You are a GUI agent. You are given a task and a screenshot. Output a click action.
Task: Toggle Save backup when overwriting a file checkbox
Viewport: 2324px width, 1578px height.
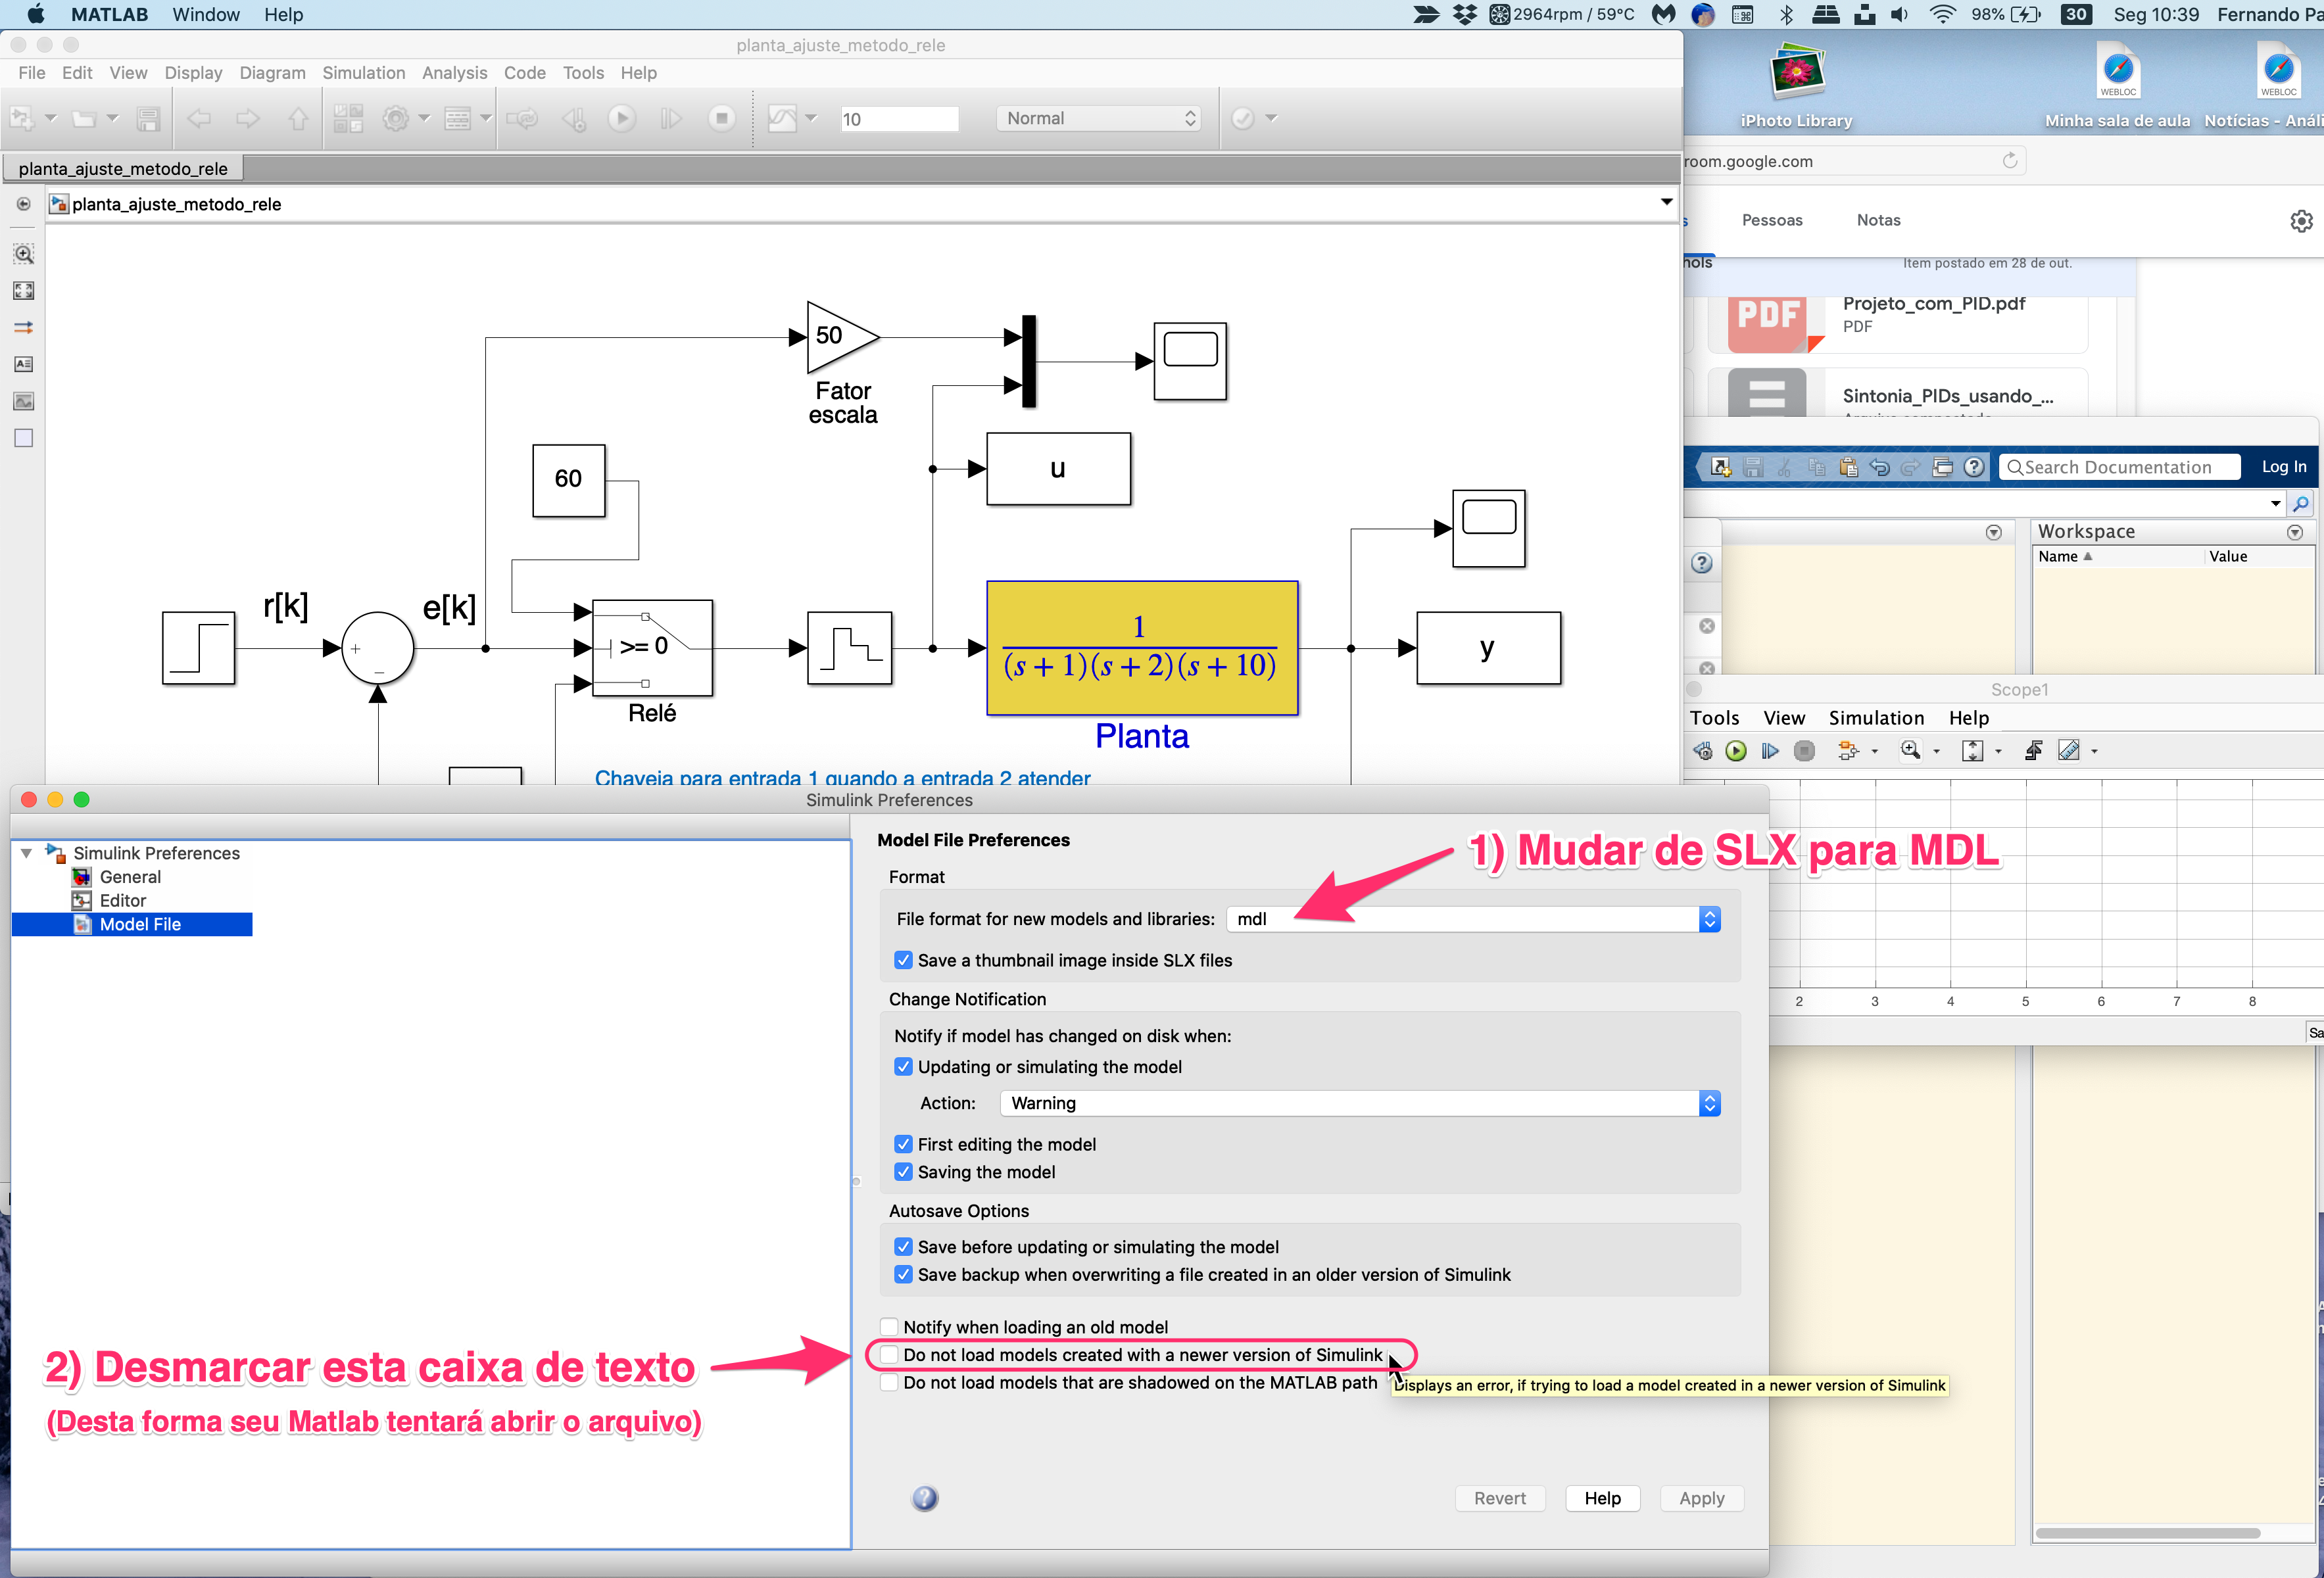click(903, 1275)
